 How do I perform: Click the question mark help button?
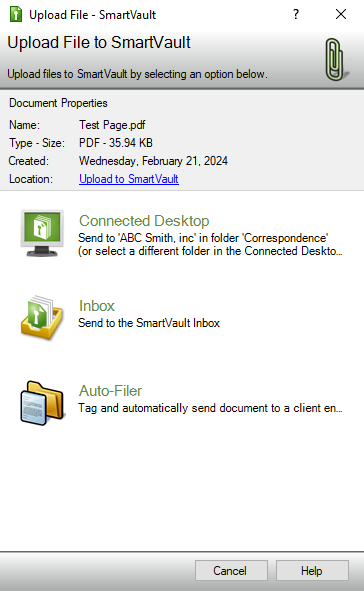click(x=296, y=14)
